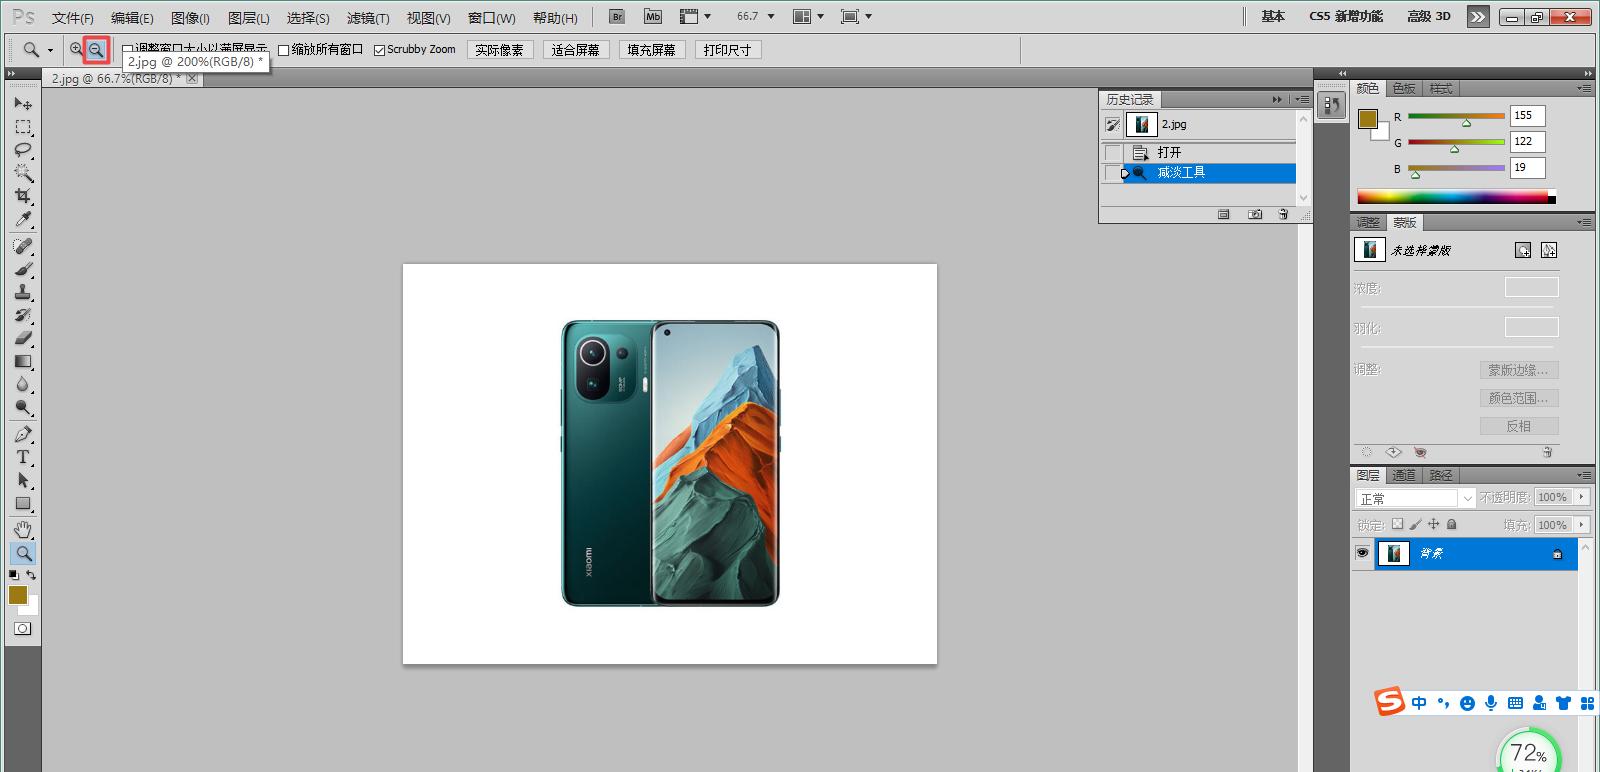Screen dimensions: 1600x772
Task: Open the layer opacity slider arrow
Action: coord(1582,497)
